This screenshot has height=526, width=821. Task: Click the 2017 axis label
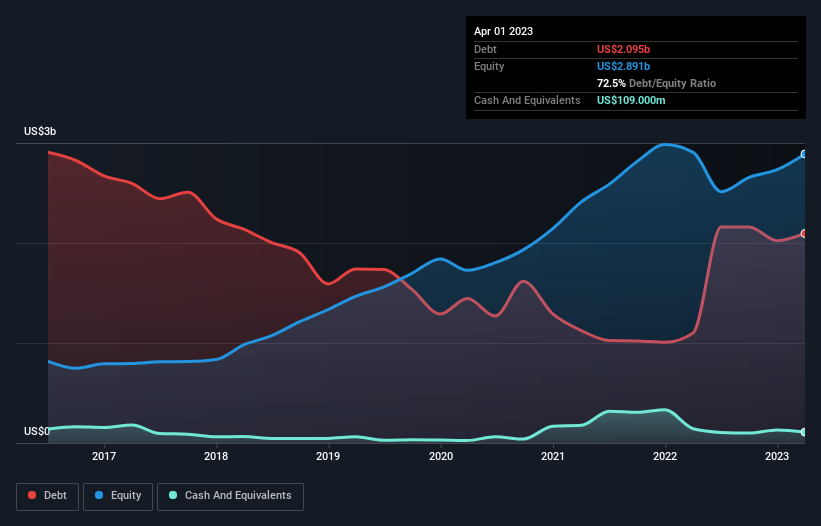coord(104,456)
